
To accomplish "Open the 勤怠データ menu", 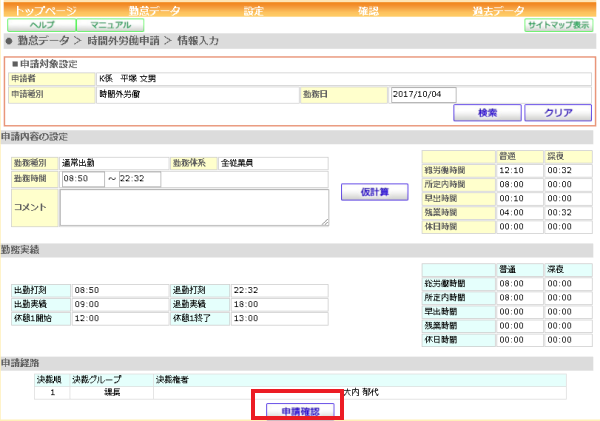I will pos(154,10).
